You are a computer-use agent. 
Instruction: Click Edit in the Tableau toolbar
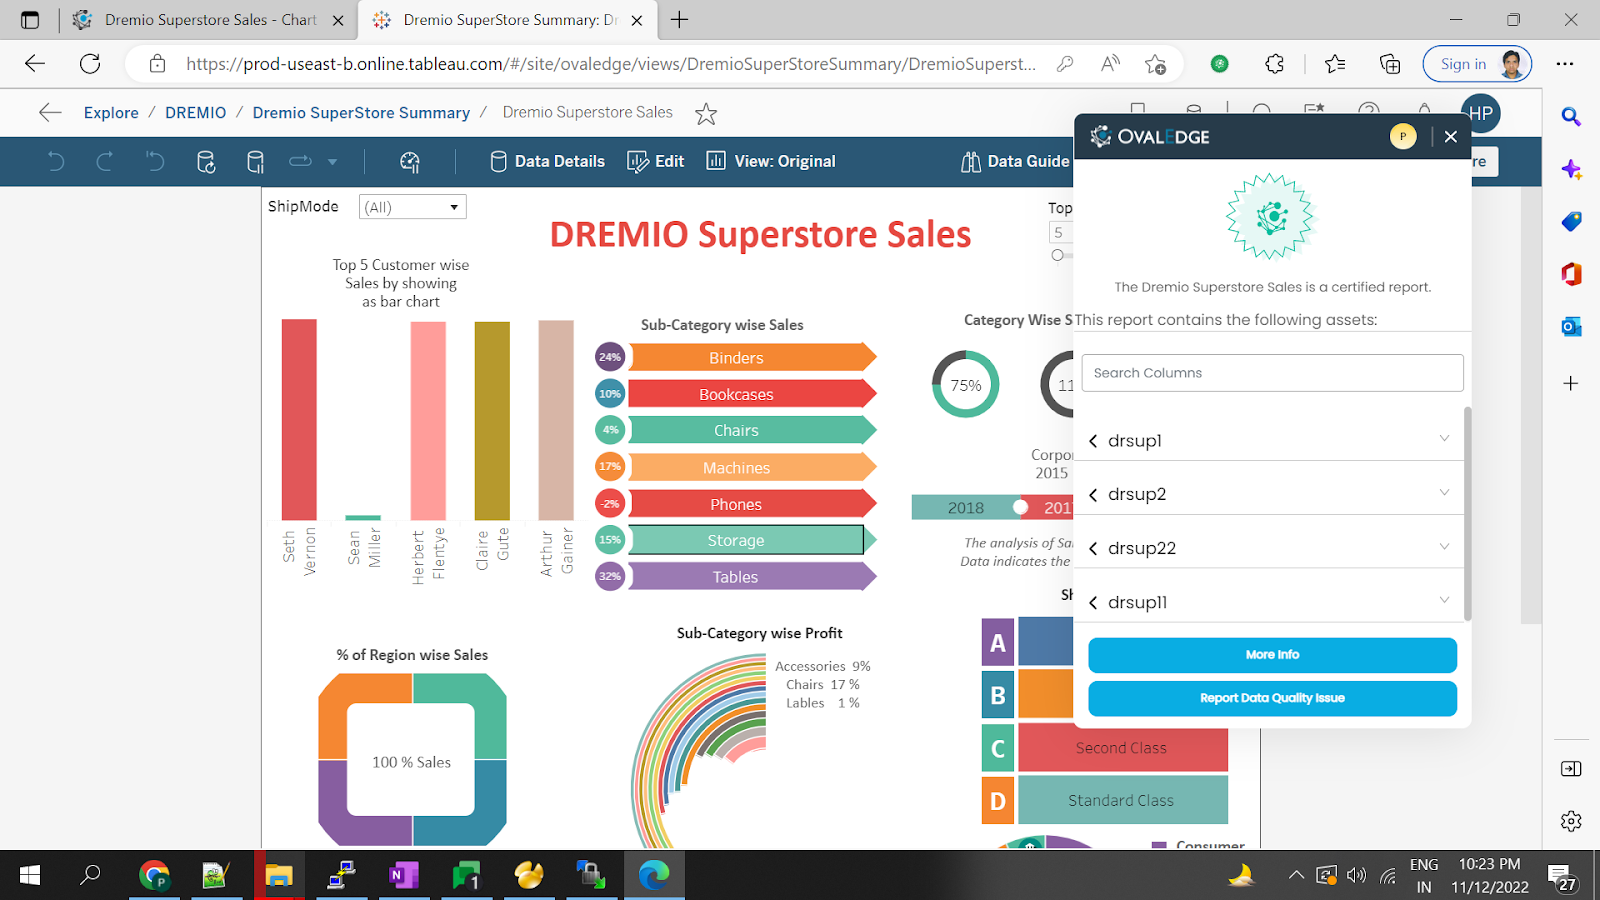point(656,161)
